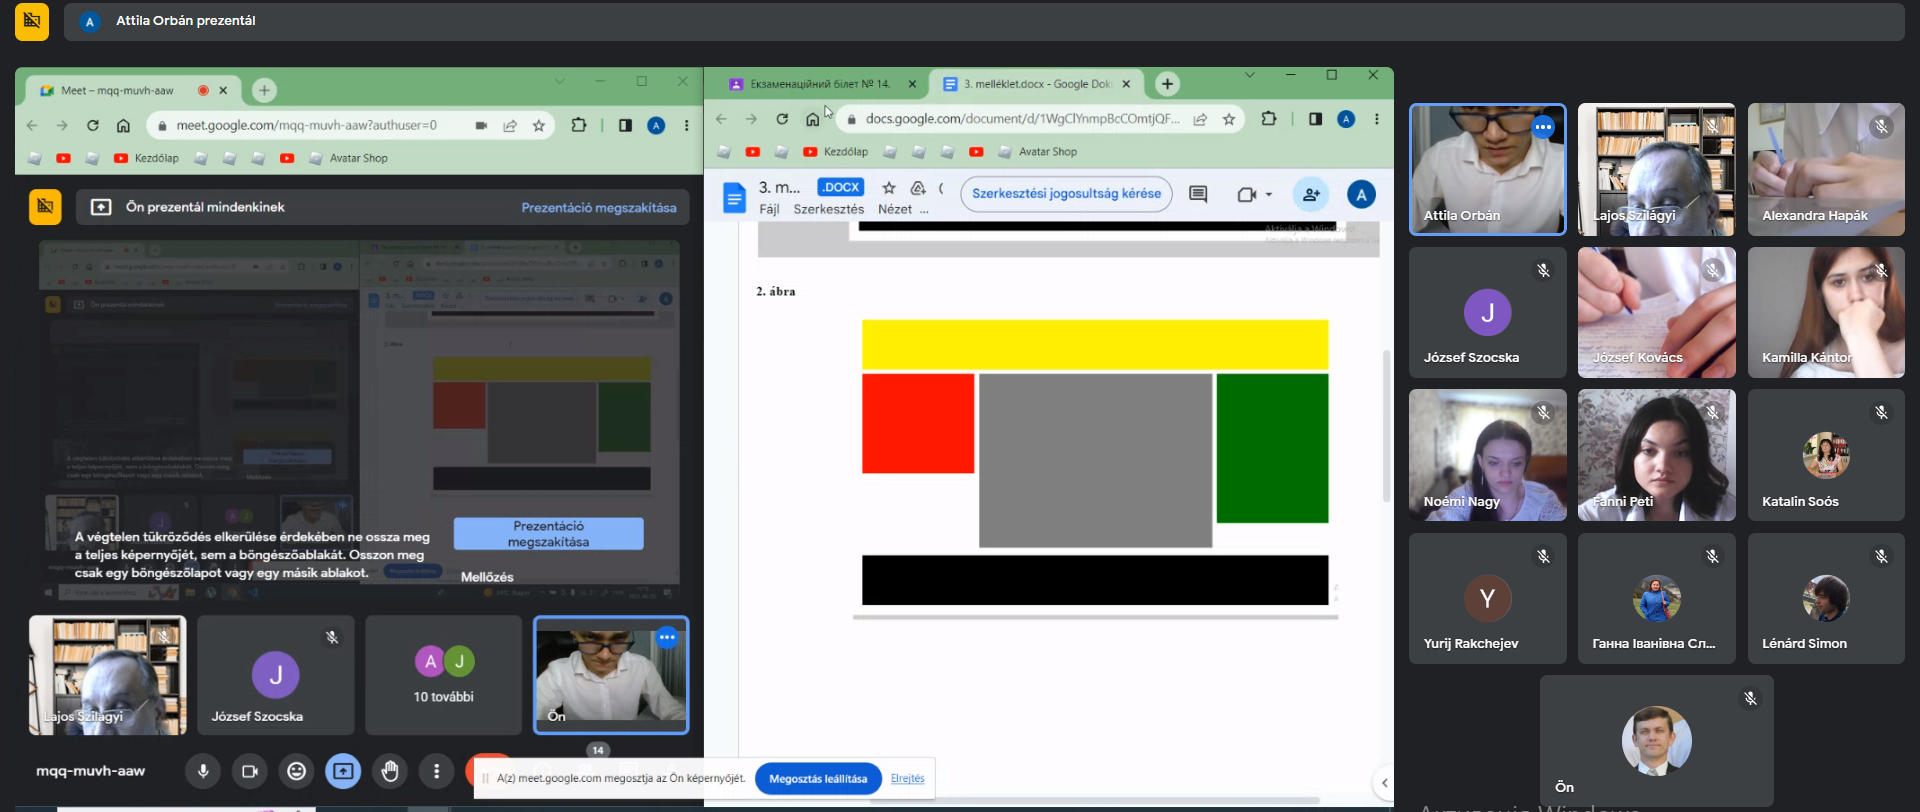Star the document in Docs header

coord(888,188)
